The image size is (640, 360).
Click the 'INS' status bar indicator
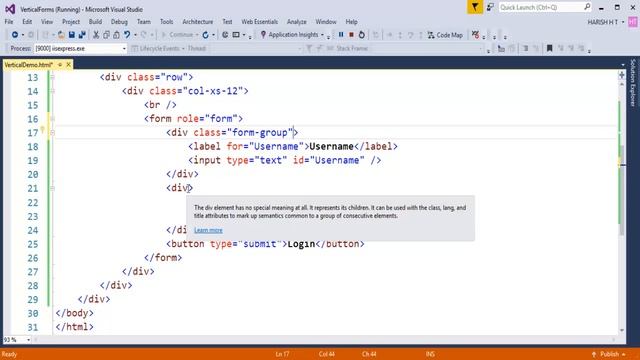tap(430, 354)
